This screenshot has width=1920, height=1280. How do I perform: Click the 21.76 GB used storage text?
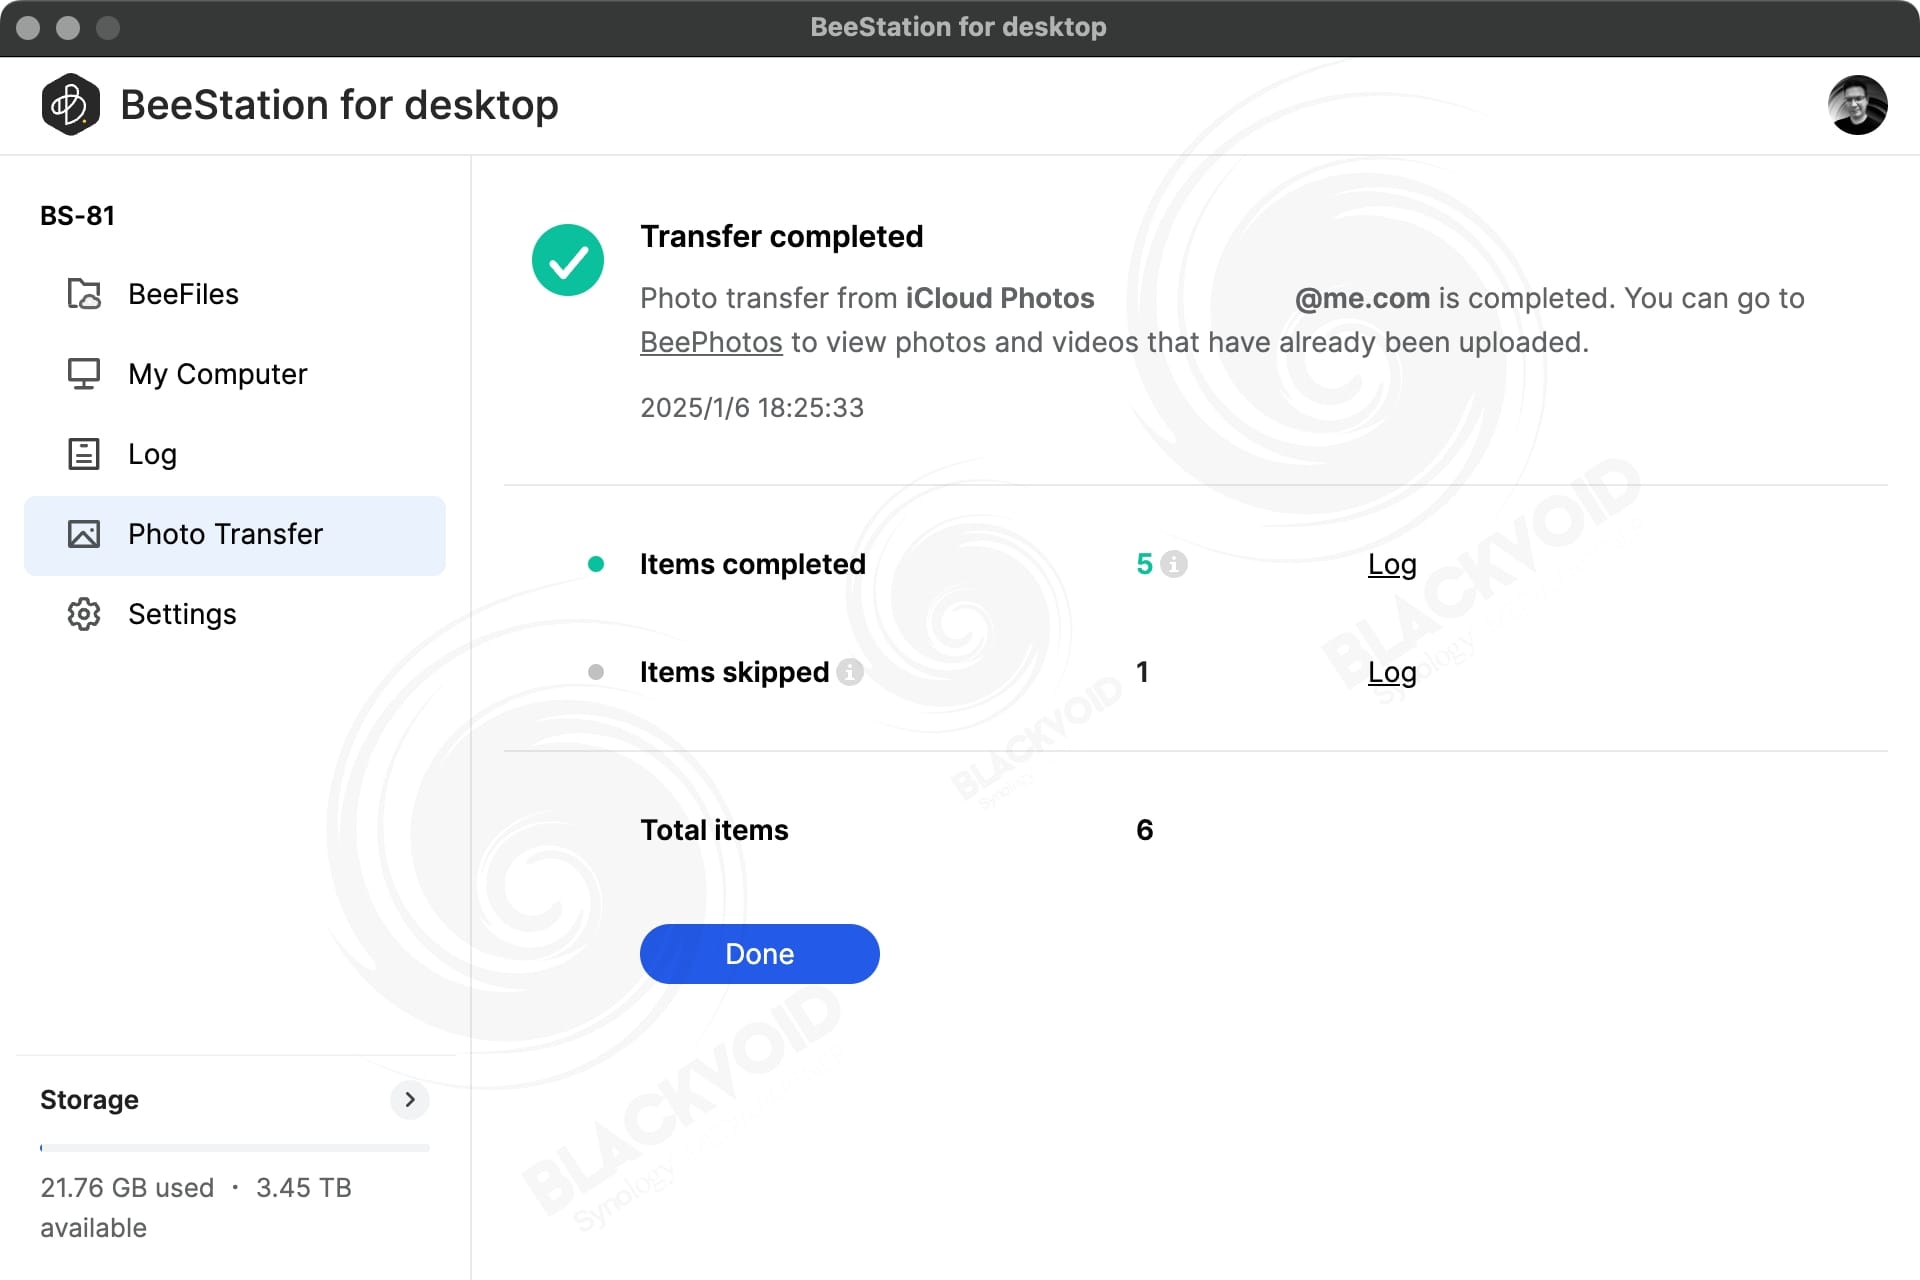click(x=127, y=1188)
